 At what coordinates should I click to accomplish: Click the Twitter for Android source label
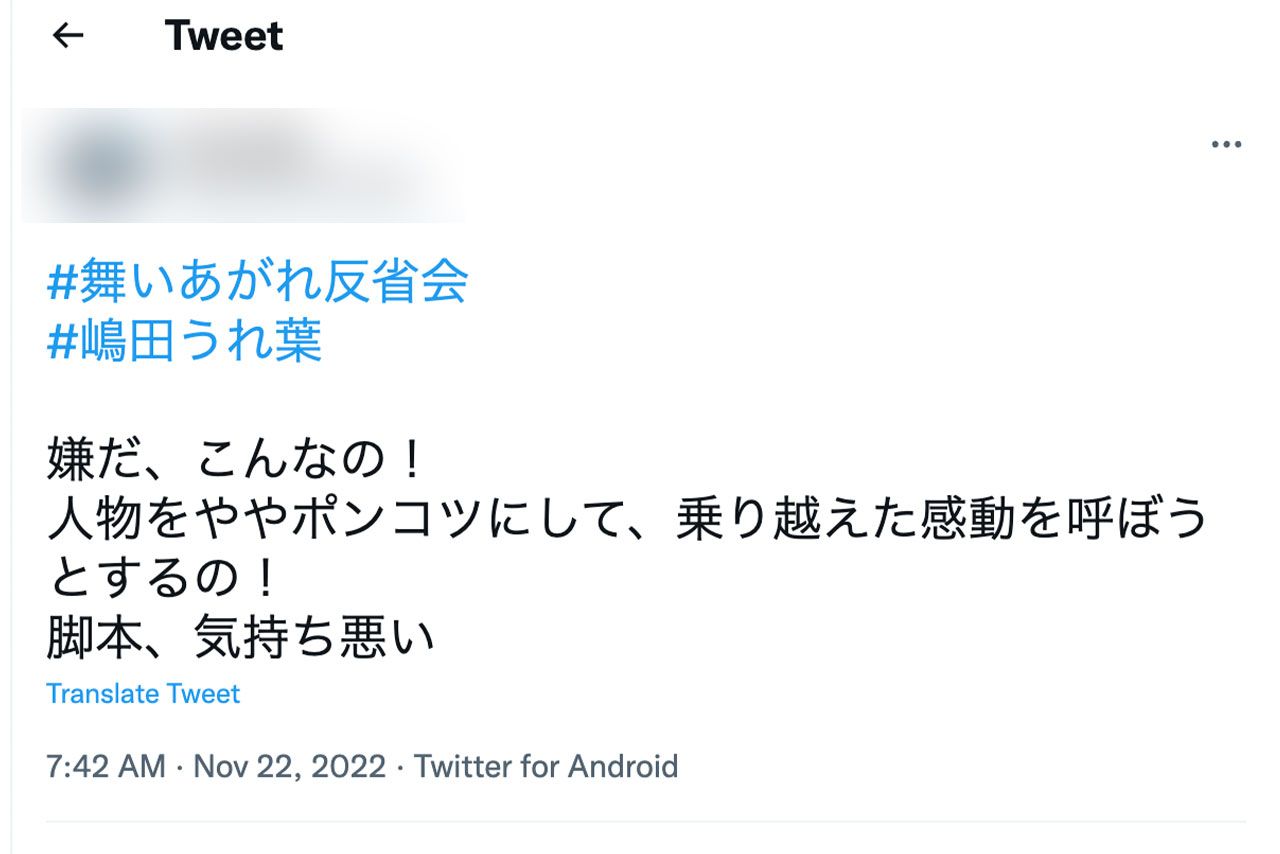[x=548, y=767]
